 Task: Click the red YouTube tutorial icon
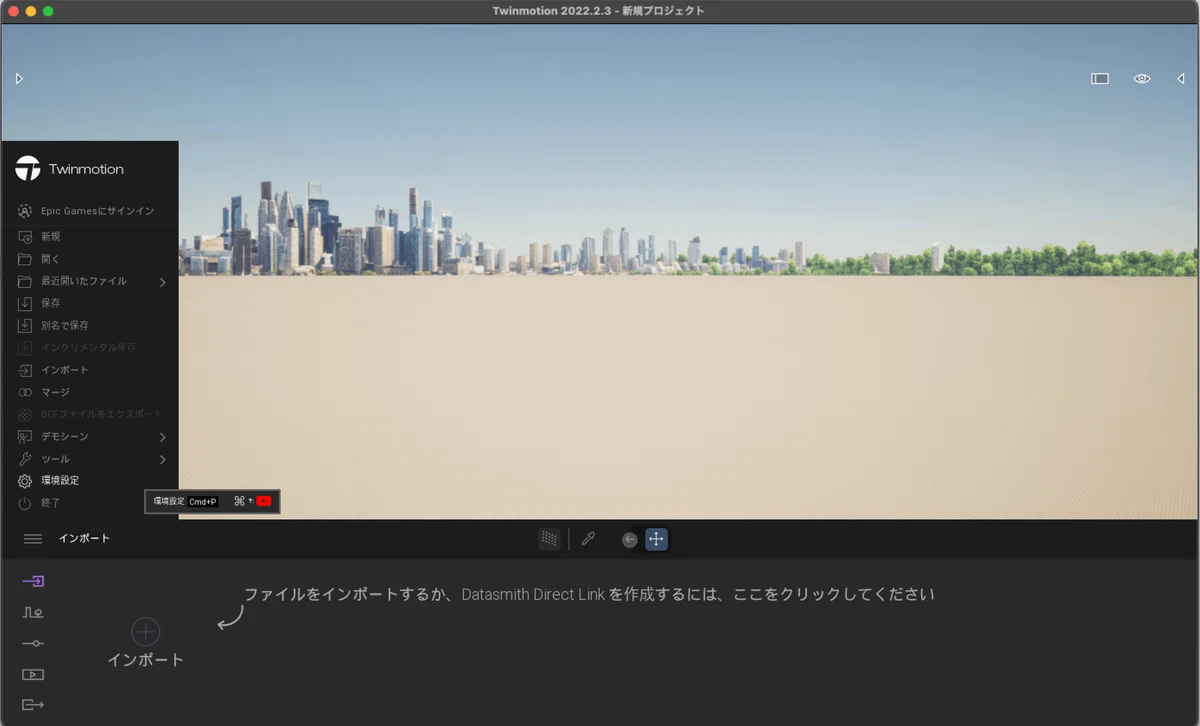(264, 501)
